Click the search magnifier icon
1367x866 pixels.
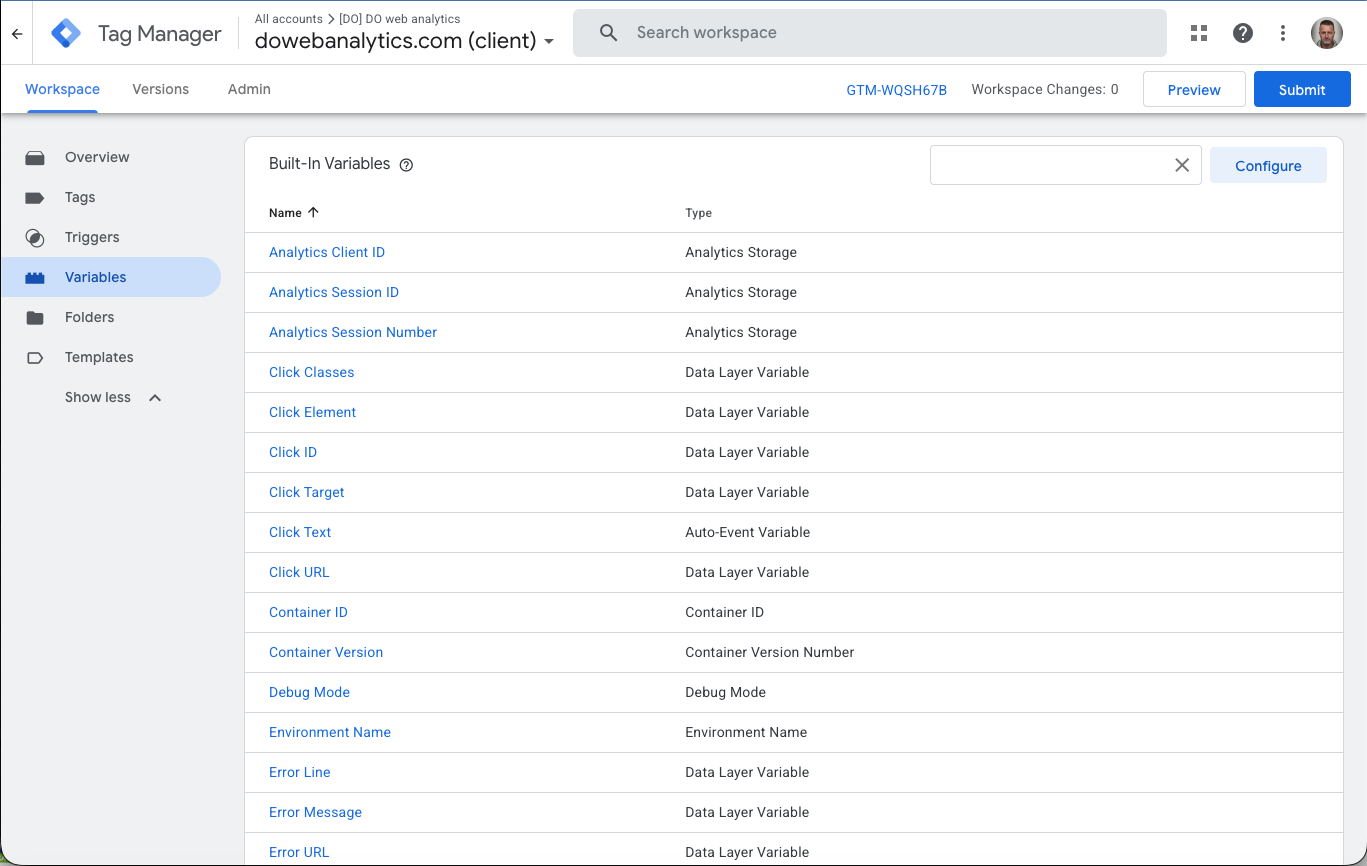[608, 33]
